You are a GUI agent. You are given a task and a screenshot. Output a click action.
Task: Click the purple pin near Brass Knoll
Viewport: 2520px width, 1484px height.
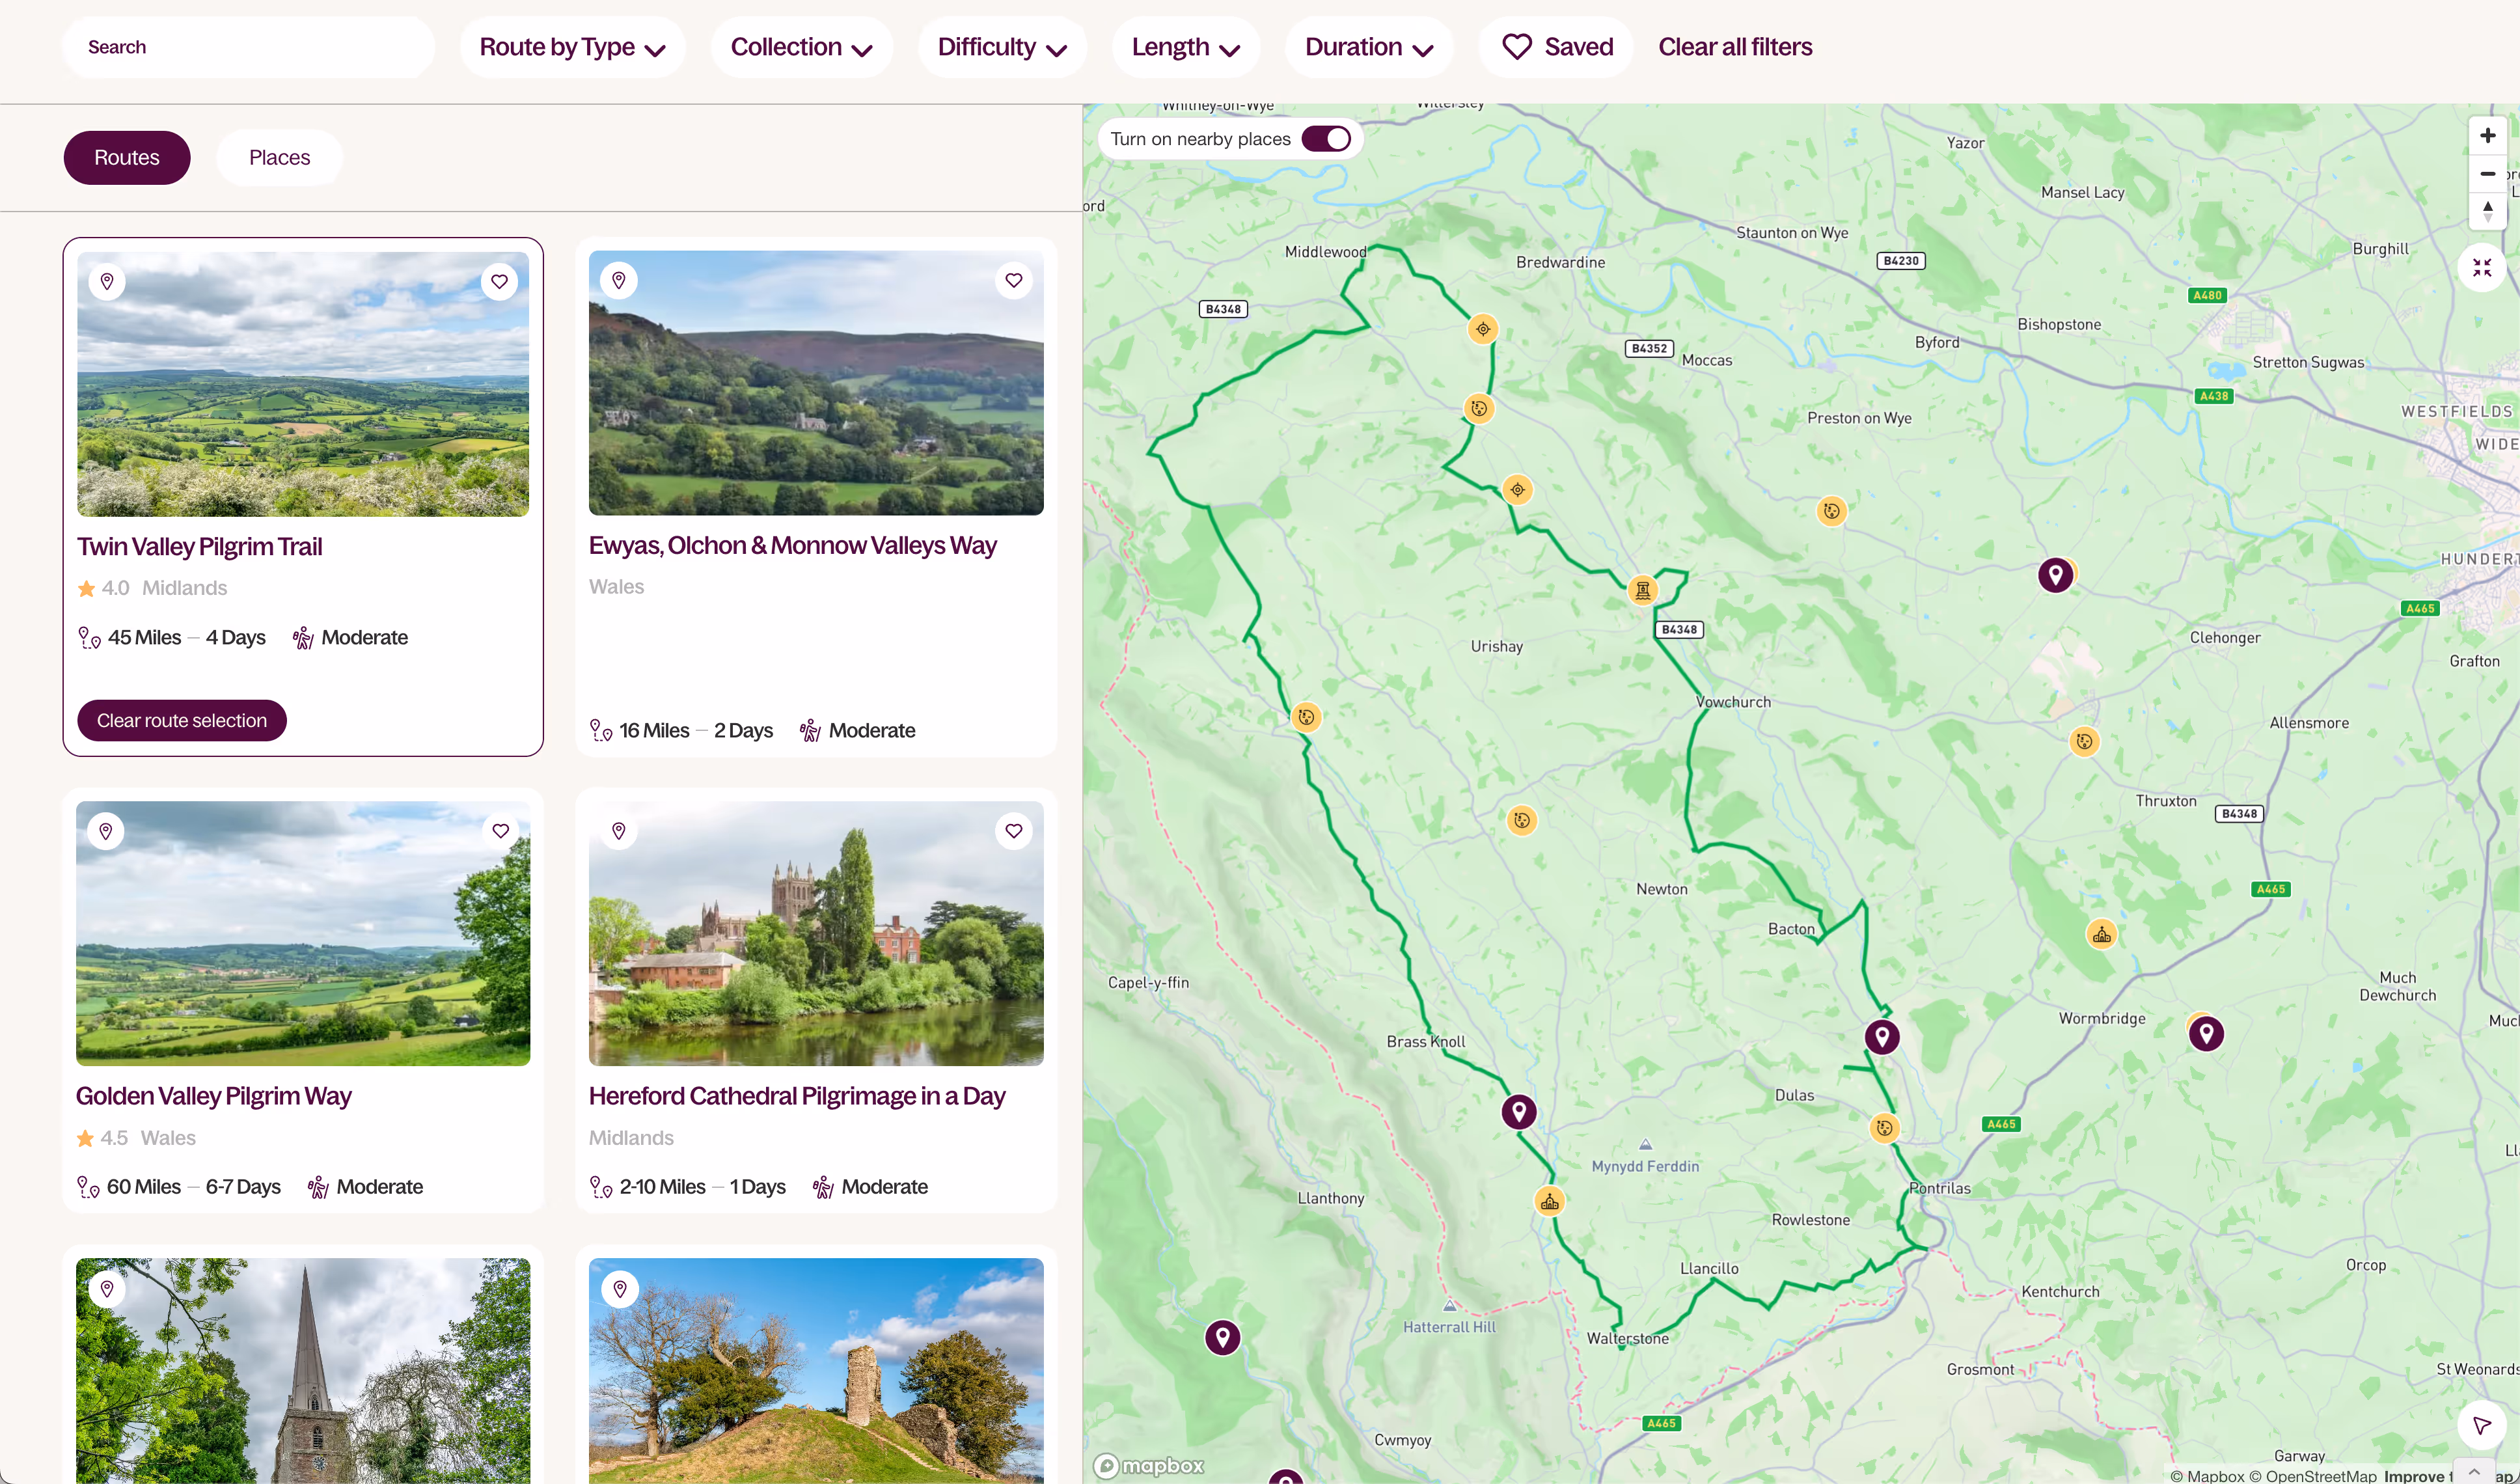point(1518,1111)
